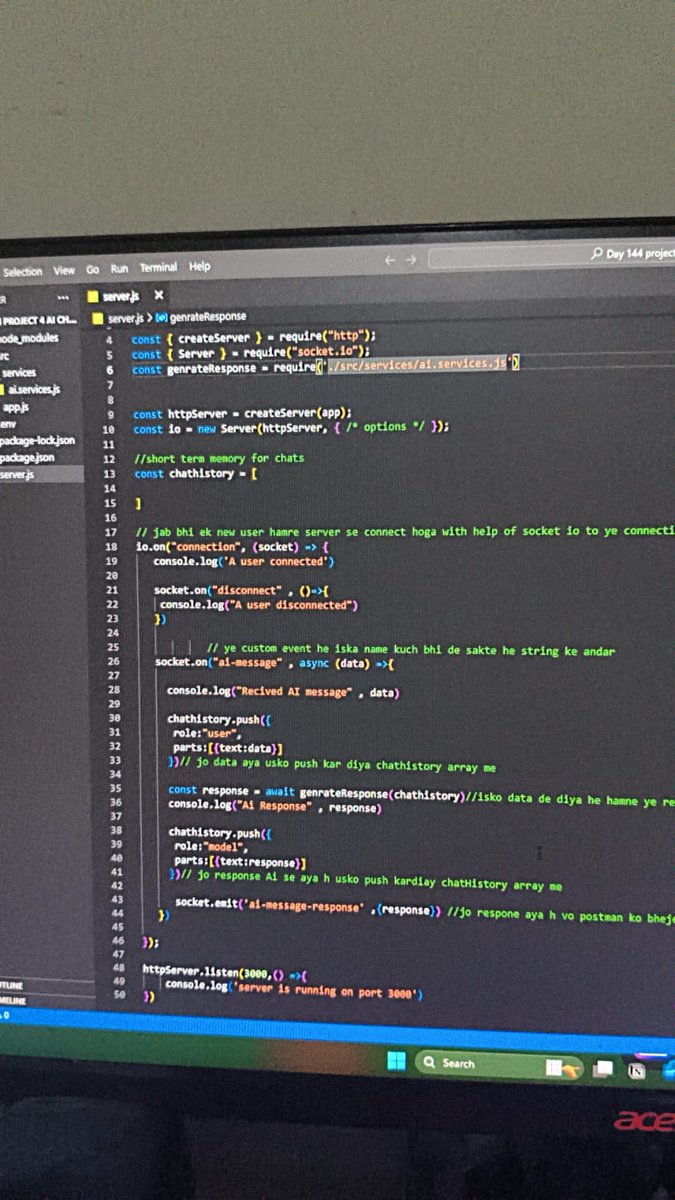Go back with the left navigation arrow
This screenshot has width=675, height=1200.
[391, 260]
